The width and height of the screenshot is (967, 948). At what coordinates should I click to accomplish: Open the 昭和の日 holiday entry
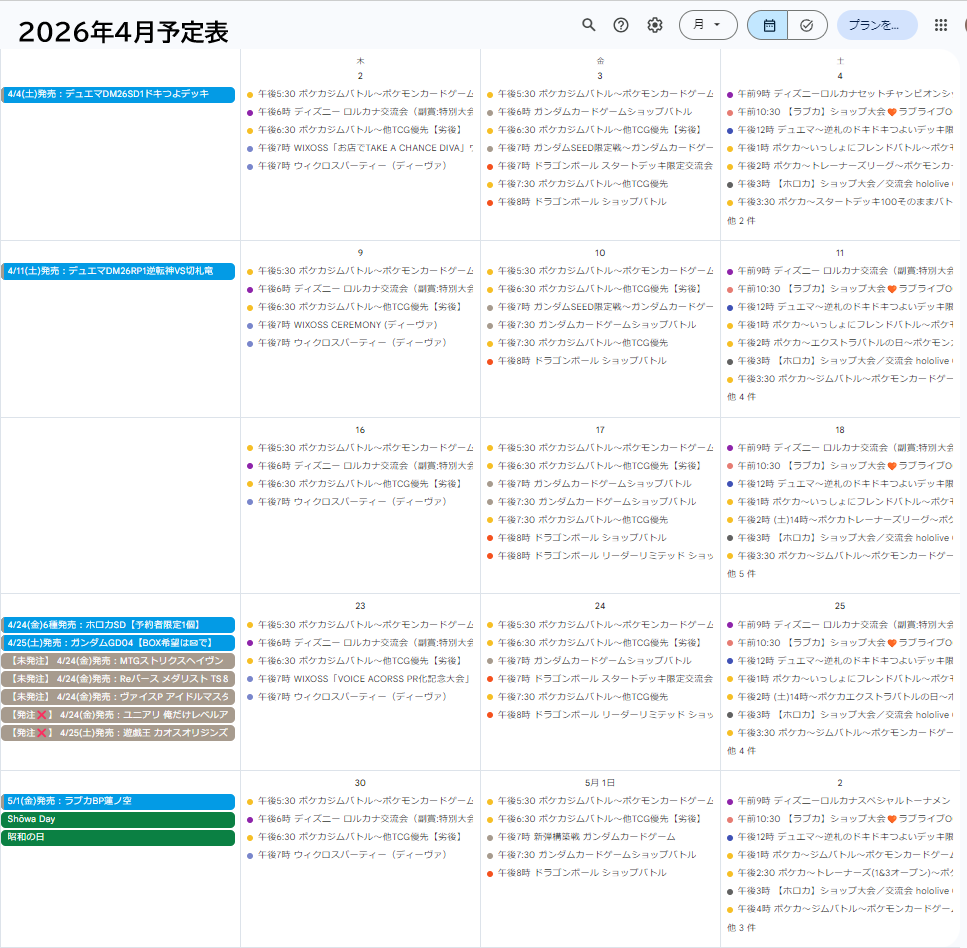tap(118, 838)
